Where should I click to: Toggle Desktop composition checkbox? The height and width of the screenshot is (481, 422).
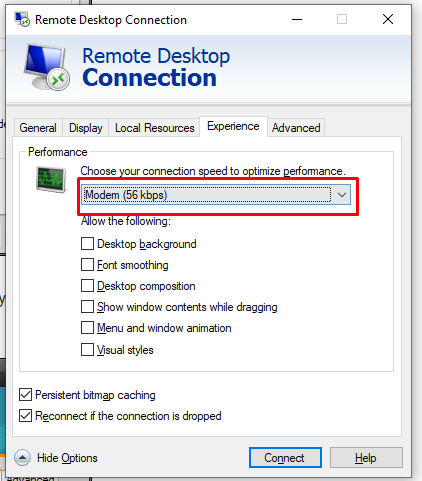[87, 286]
